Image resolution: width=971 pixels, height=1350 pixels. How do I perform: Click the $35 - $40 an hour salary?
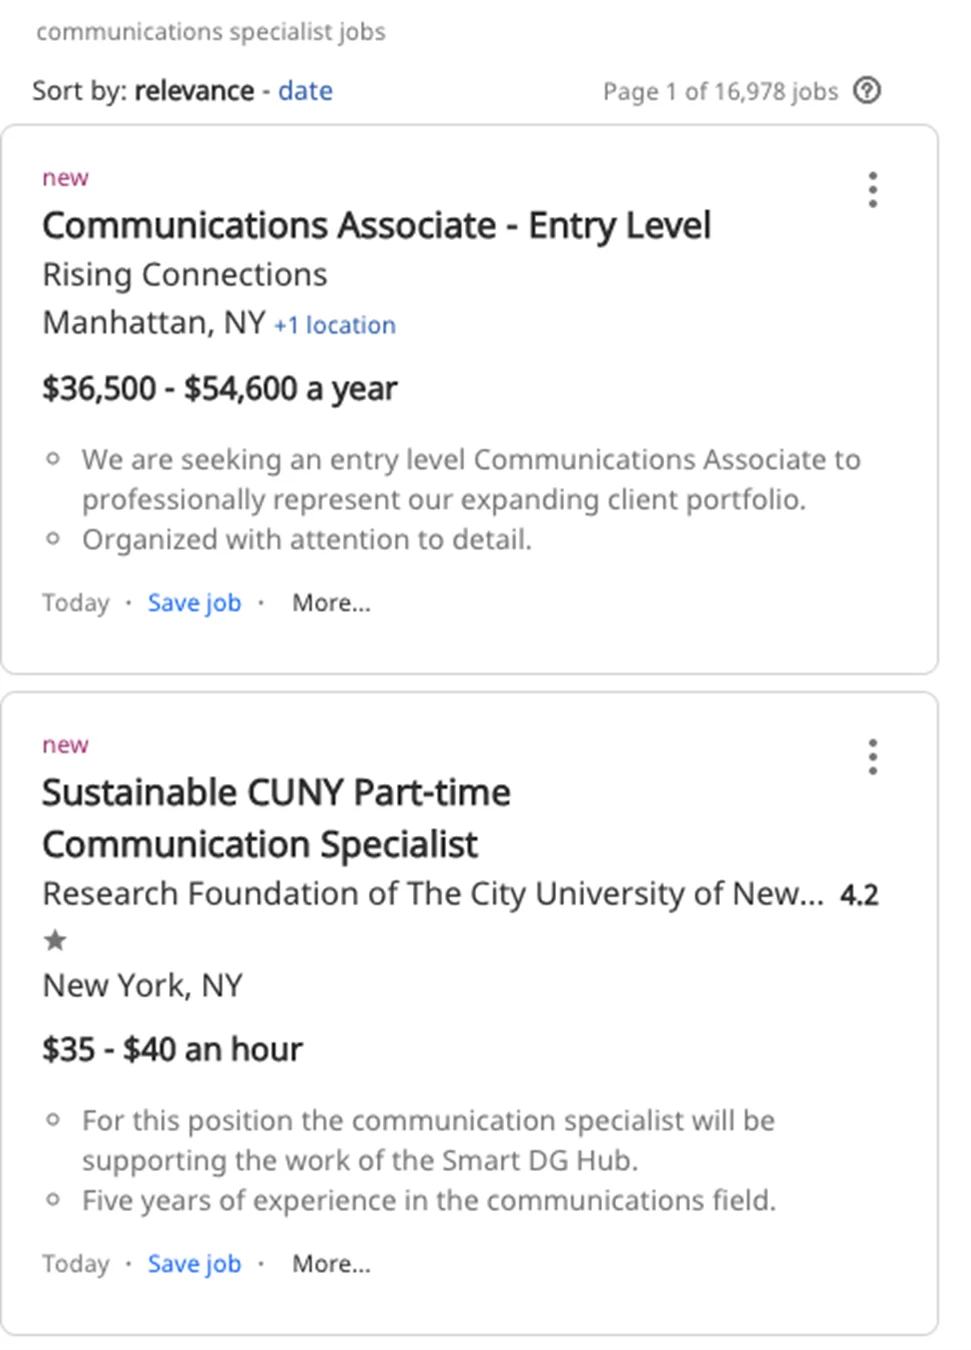(x=172, y=1049)
